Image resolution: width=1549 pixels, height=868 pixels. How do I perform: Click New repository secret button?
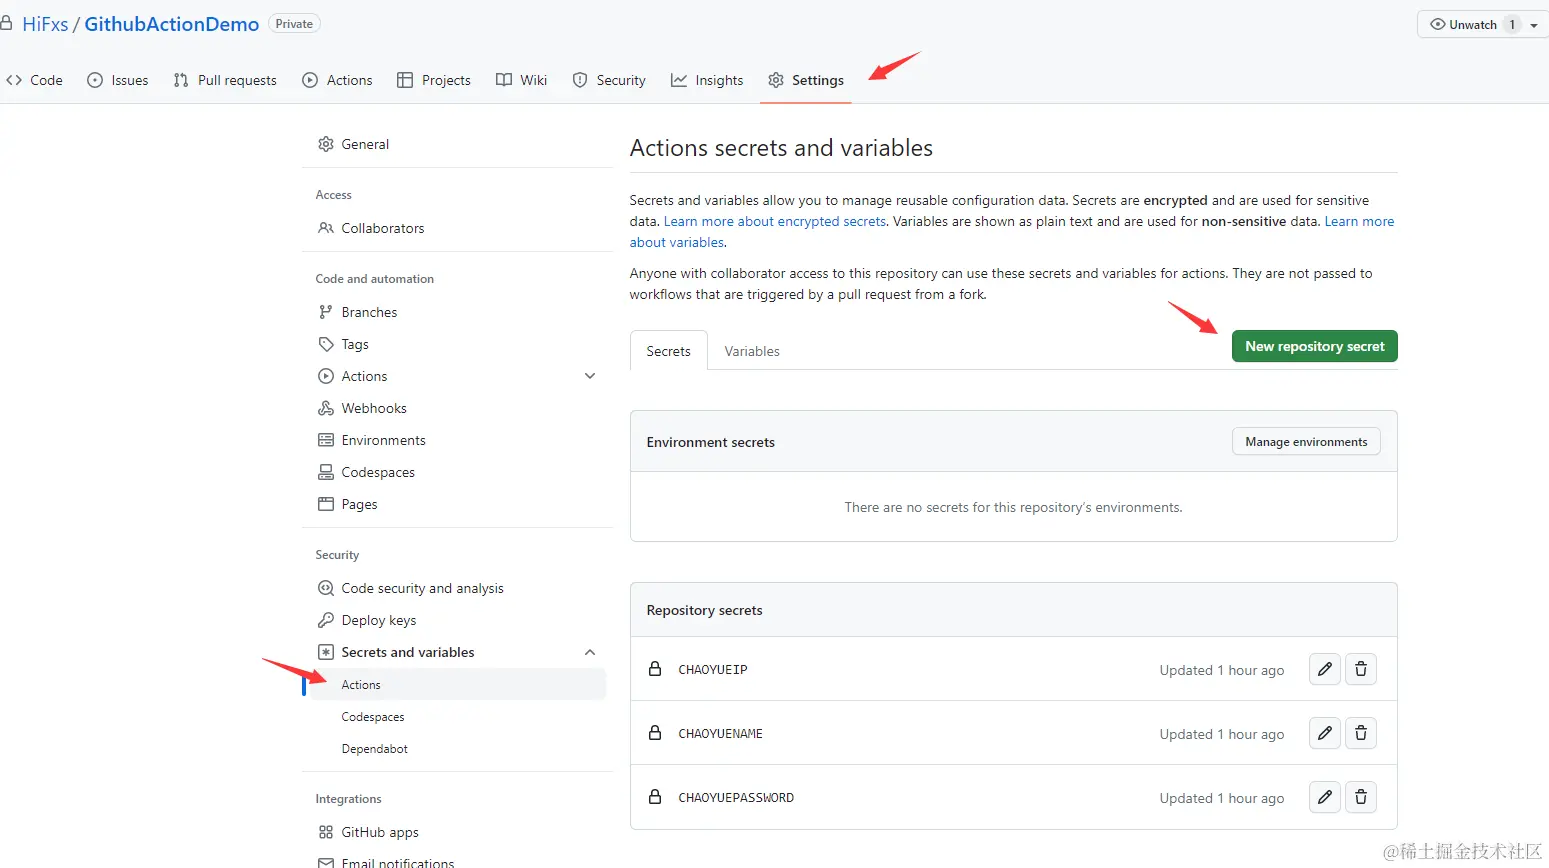(1315, 346)
